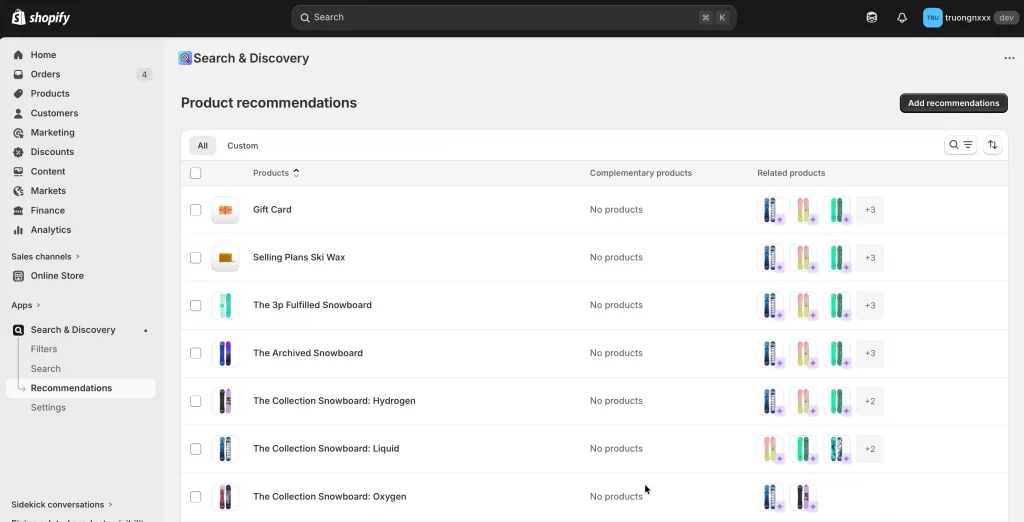Show +3 more related products for Gift Card

pos(870,210)
